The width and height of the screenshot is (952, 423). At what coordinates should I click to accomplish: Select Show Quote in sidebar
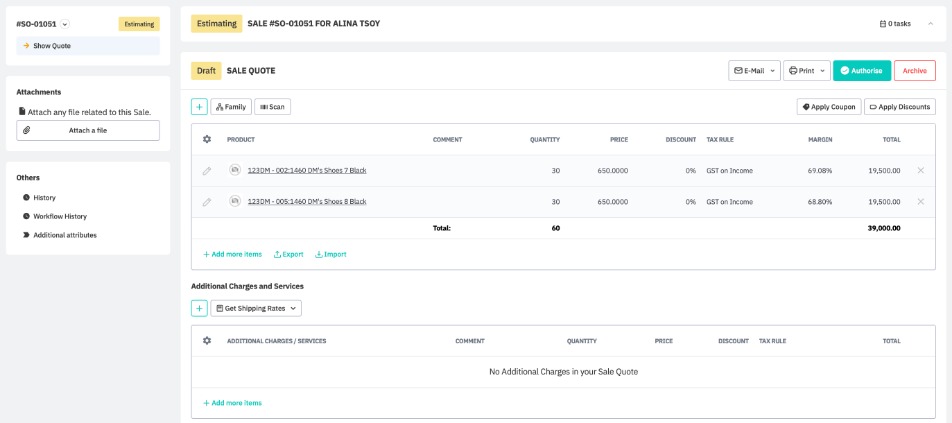click(88, 46)
